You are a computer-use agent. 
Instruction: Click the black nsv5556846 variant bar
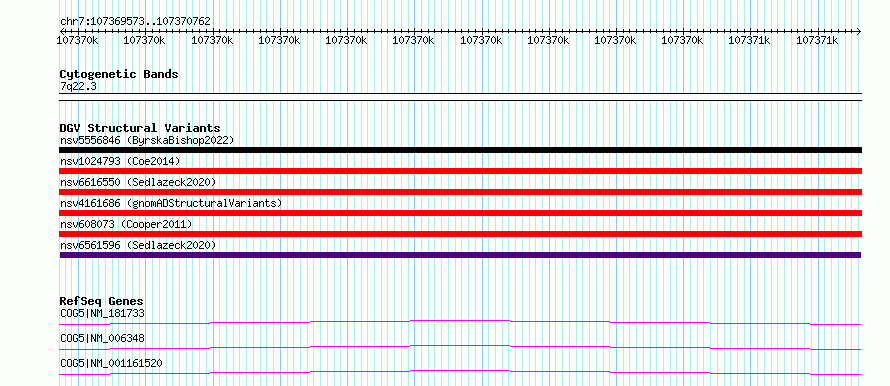460,150
